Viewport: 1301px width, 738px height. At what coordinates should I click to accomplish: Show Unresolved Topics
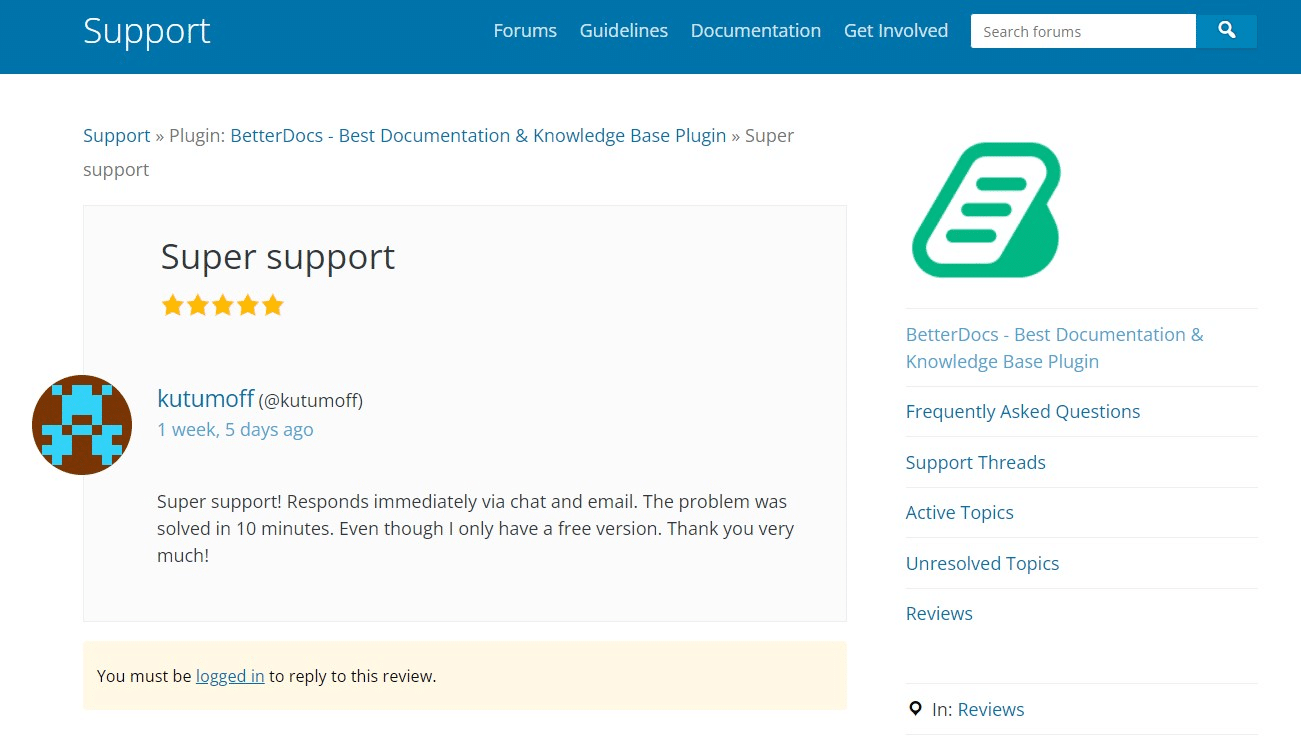coord(982,563)
